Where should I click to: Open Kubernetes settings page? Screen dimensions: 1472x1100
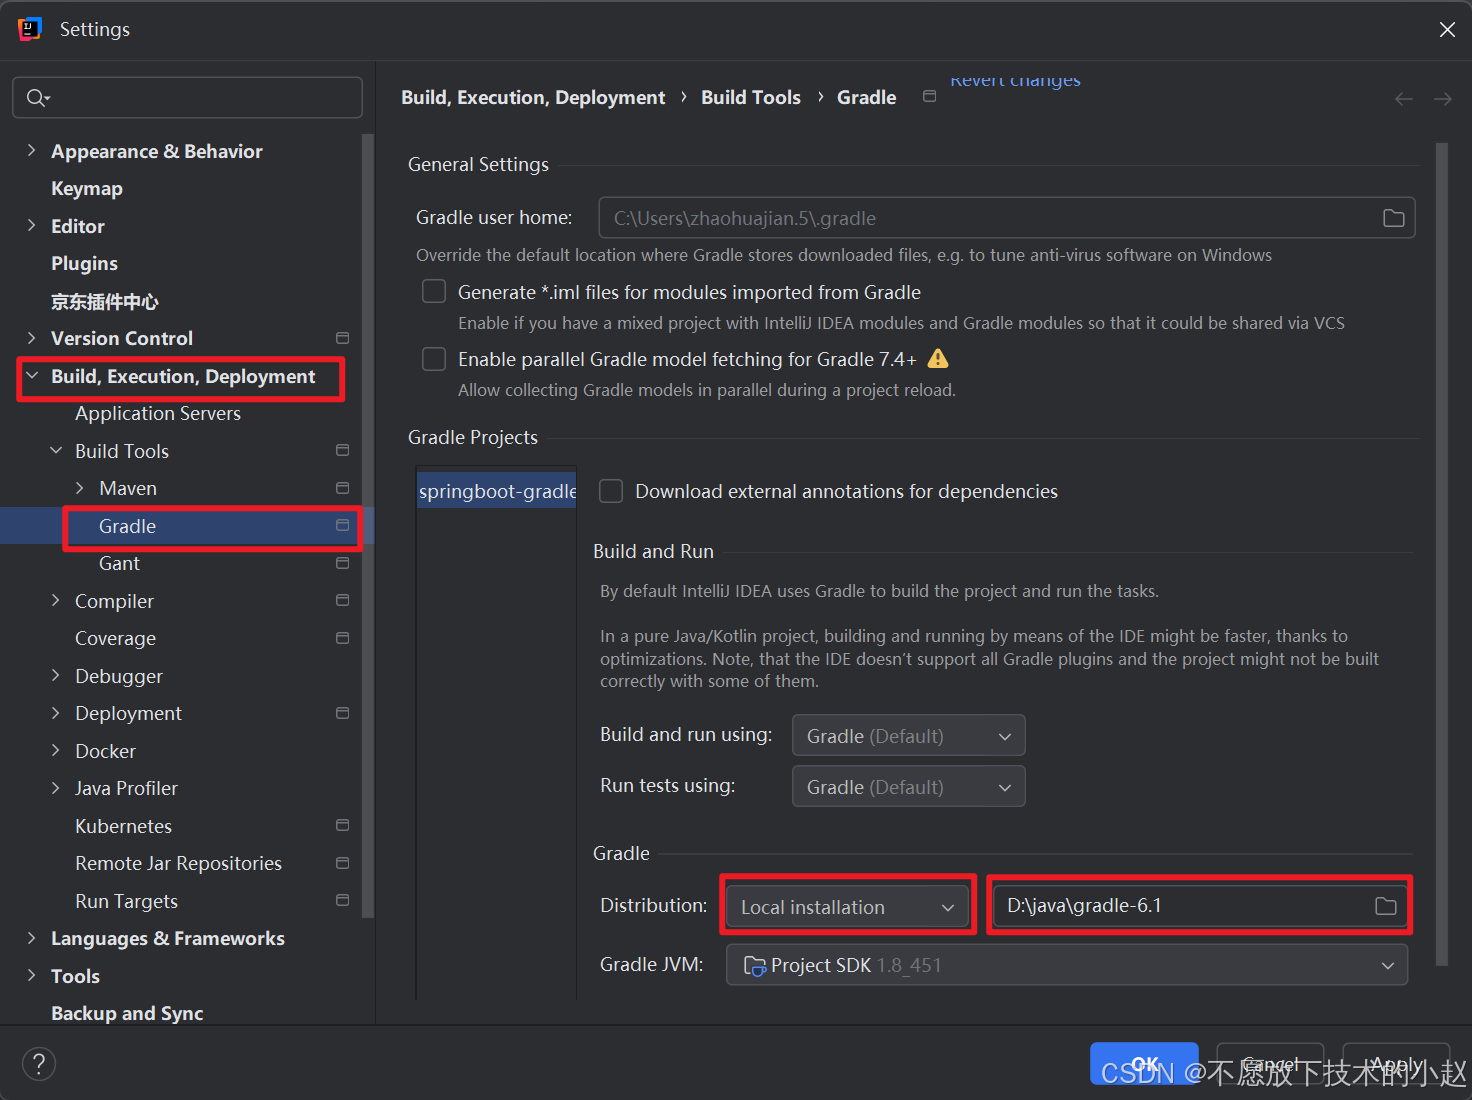pos(123,826)
